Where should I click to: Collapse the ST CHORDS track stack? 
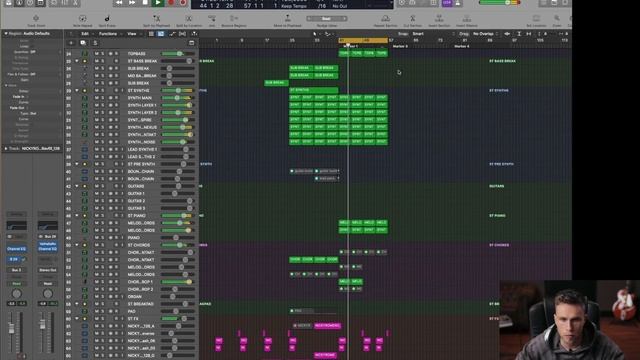[x=77, y=245]
